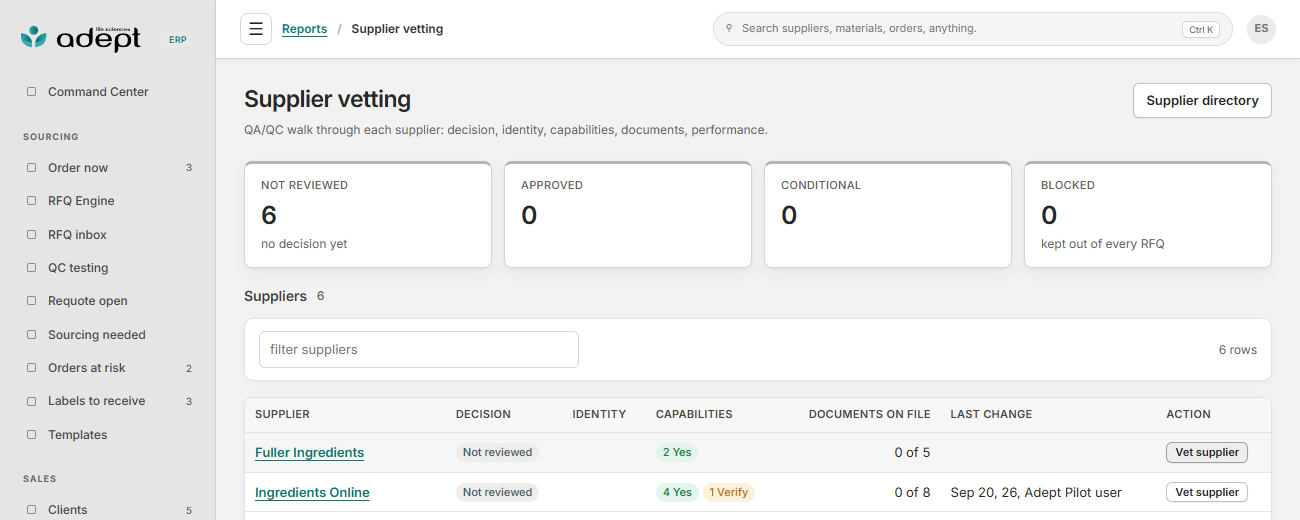Screen dimensions: 1300x520
Task: Click the Sep 20, 26 last change cell
Action: point(1036,493)
